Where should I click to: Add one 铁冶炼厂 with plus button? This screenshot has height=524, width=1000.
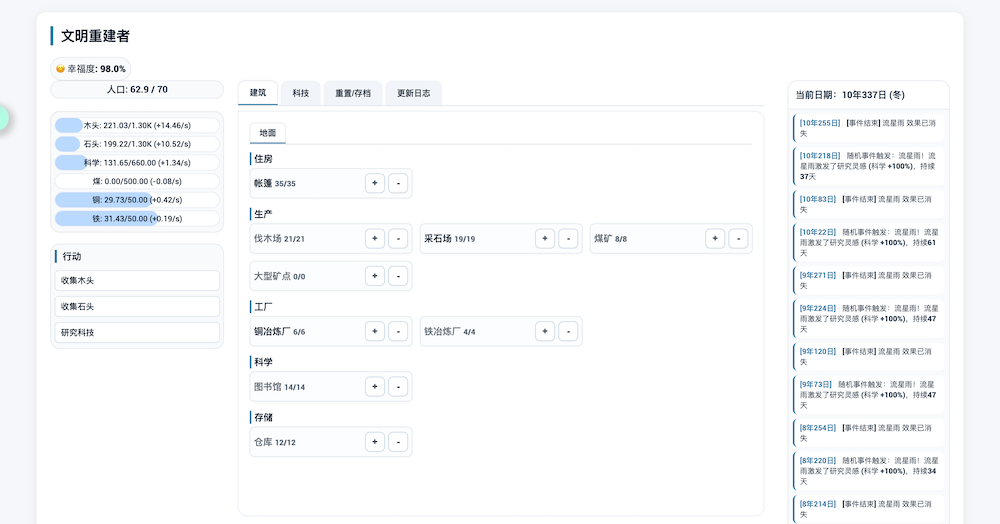[x=545, y=331]
